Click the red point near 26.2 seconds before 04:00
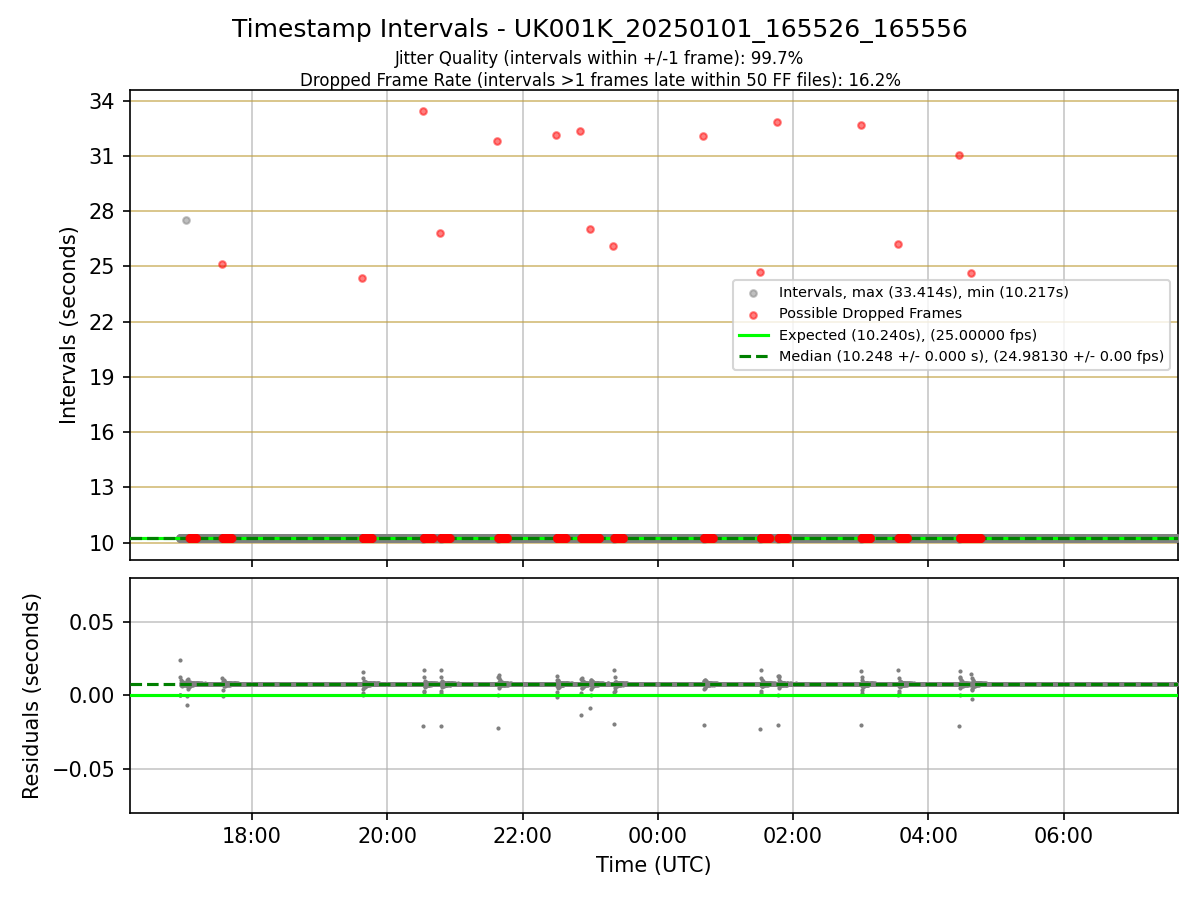This screenshot has width=1200, height=900. coord(898,244)
